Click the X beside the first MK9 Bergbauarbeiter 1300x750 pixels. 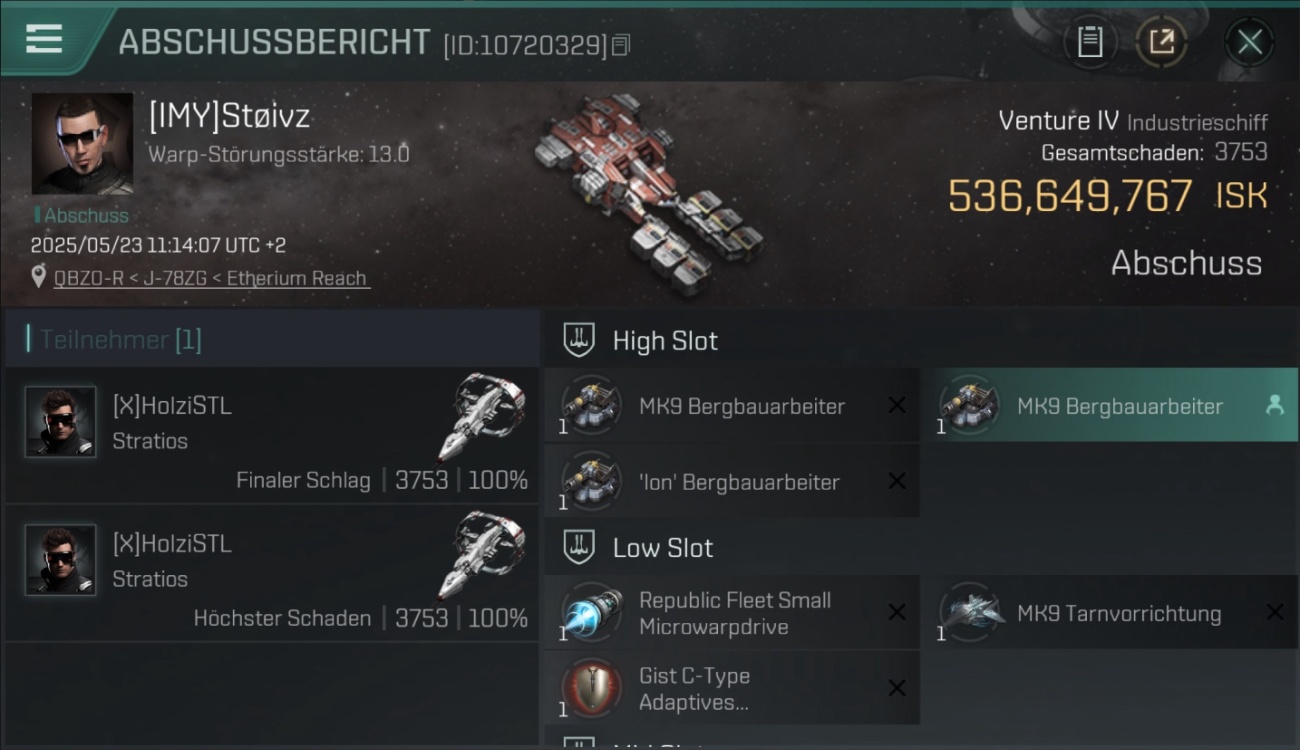click(897, 405)
